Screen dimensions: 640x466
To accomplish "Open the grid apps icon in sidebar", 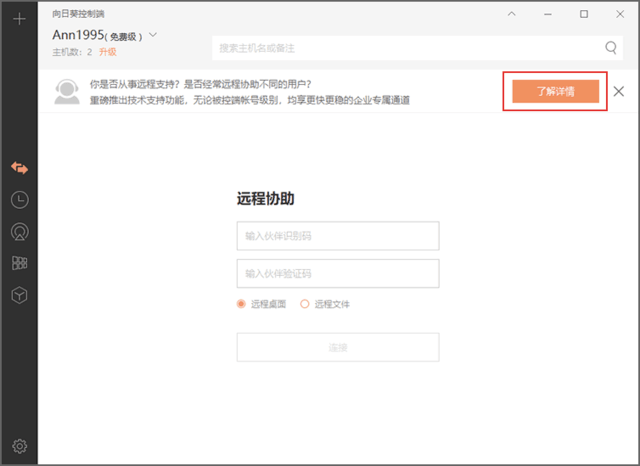I will [19, 263].
